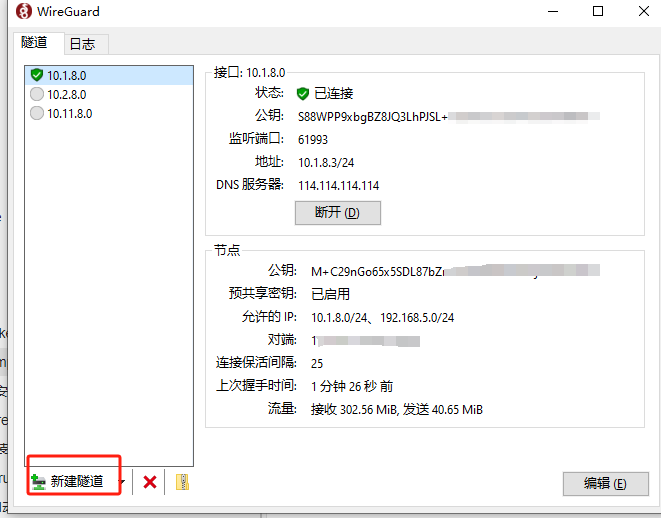Maximize the WireGuard window
Screen dimensions: 661x518
click(598, 11)
